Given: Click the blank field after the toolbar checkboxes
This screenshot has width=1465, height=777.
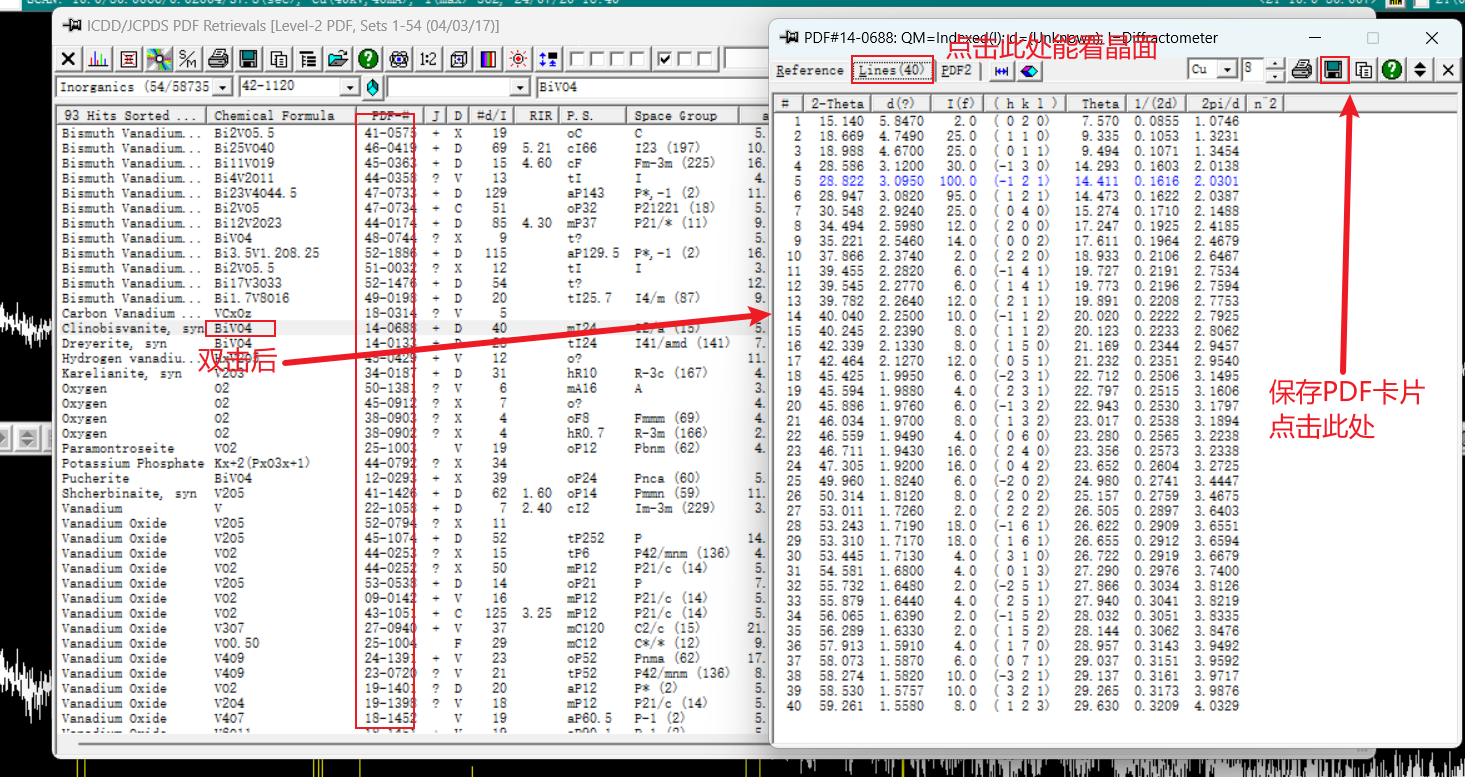Looking at the screenshot, I should pos(746,59).
